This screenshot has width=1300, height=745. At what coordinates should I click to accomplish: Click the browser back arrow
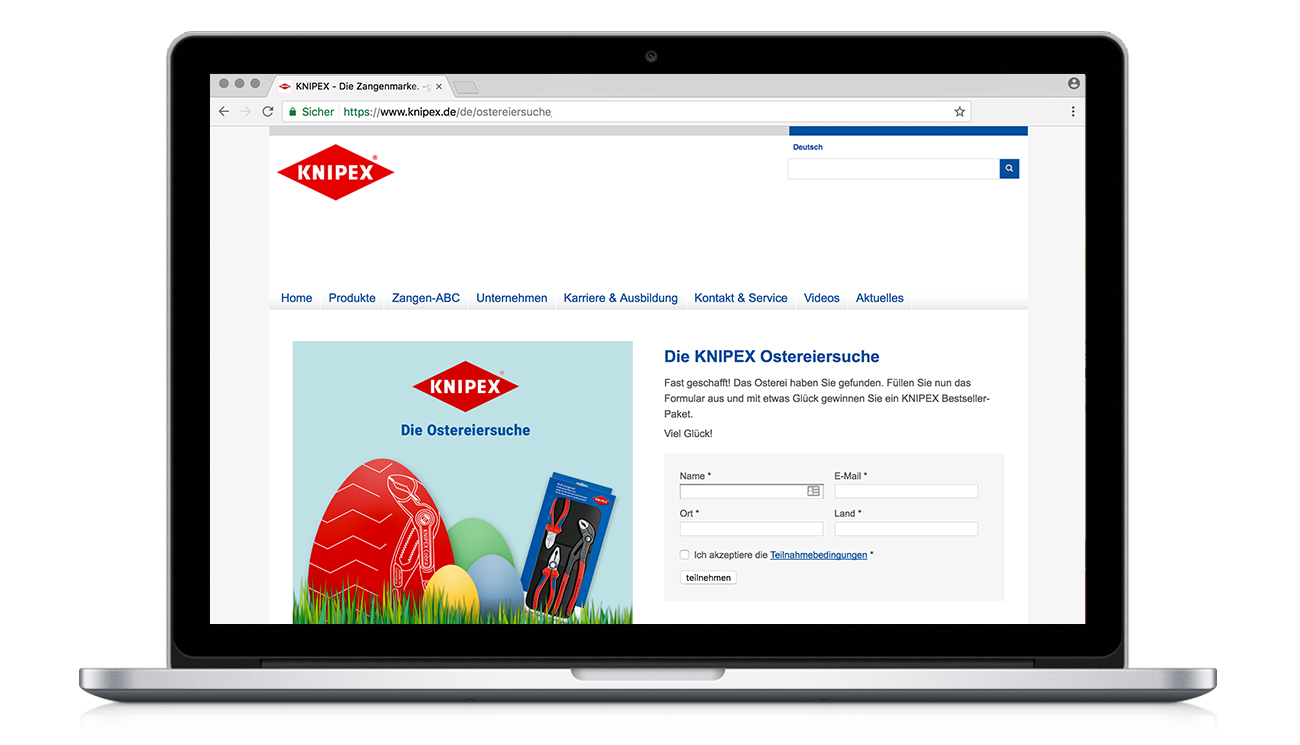tap(224, 112)
